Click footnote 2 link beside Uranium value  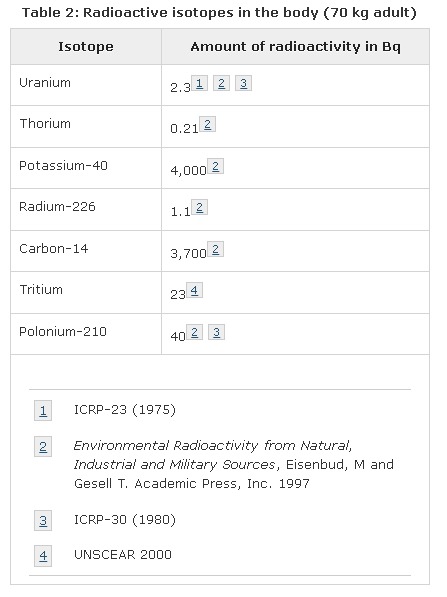point(221,83)
